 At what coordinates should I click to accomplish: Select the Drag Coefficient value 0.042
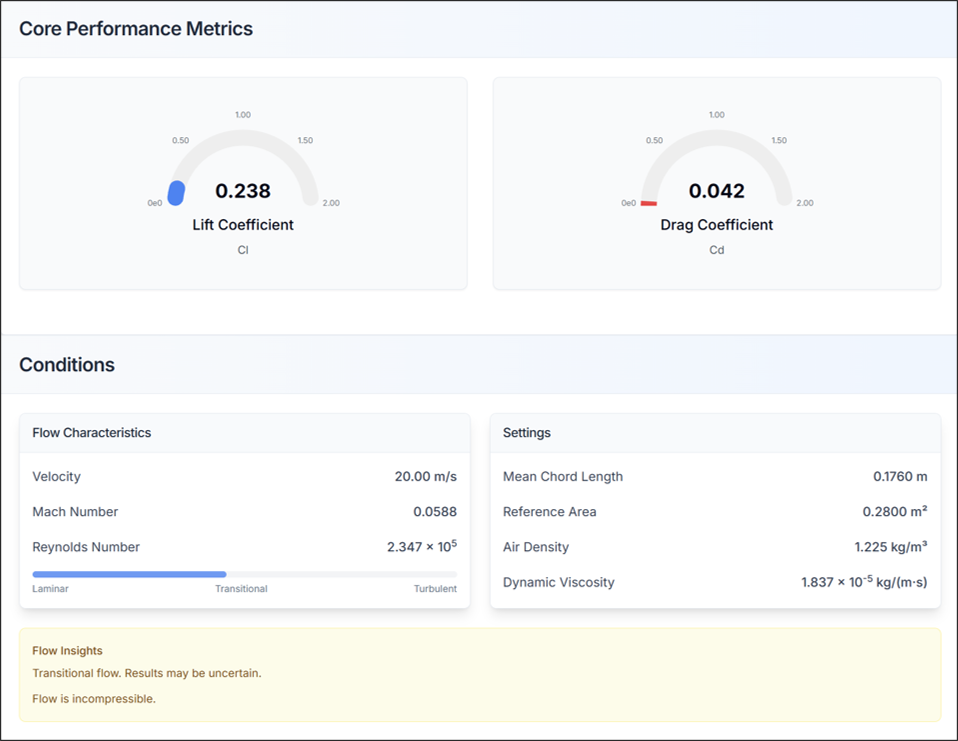pos(716,191)
